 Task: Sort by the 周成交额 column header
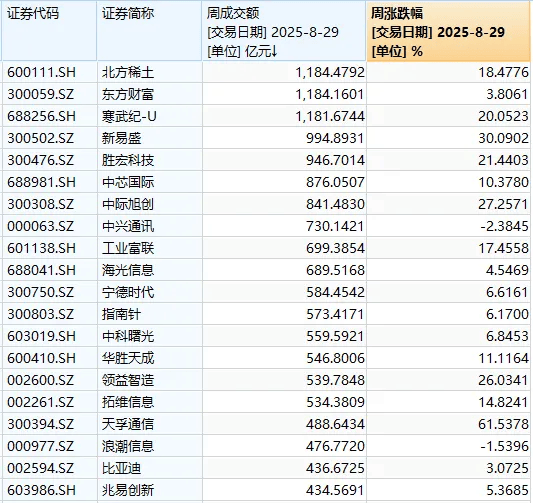click(284, 31)
